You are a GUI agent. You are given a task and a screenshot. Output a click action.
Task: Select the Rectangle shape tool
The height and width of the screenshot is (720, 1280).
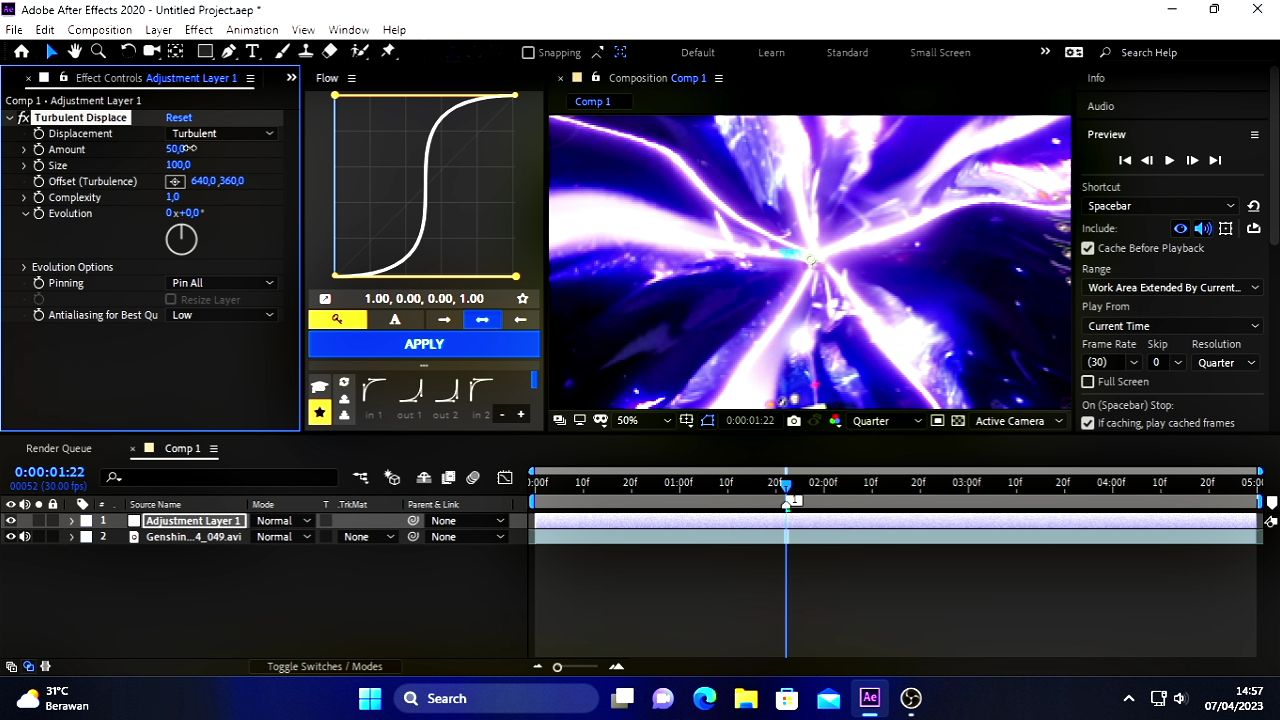point(205,52)
